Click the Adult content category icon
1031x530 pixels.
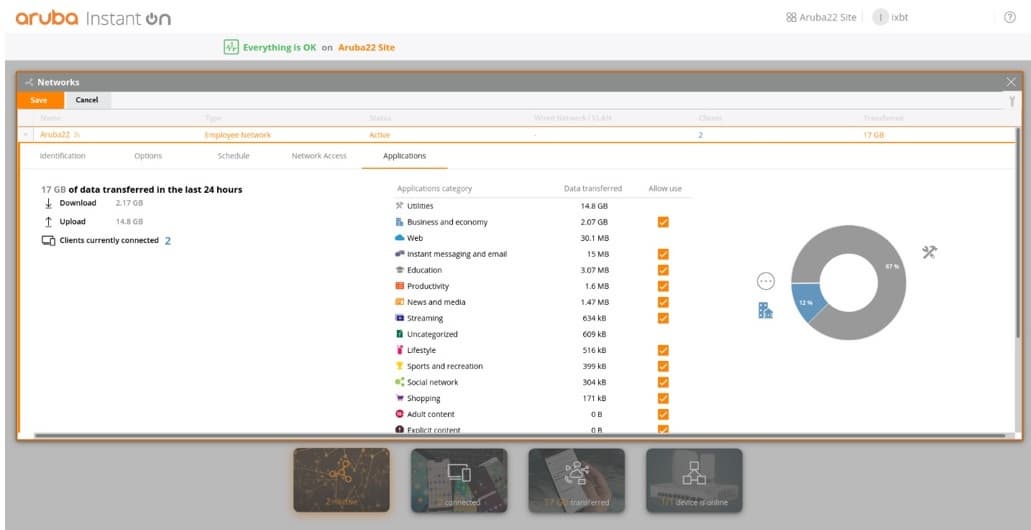tap(399, 414)
